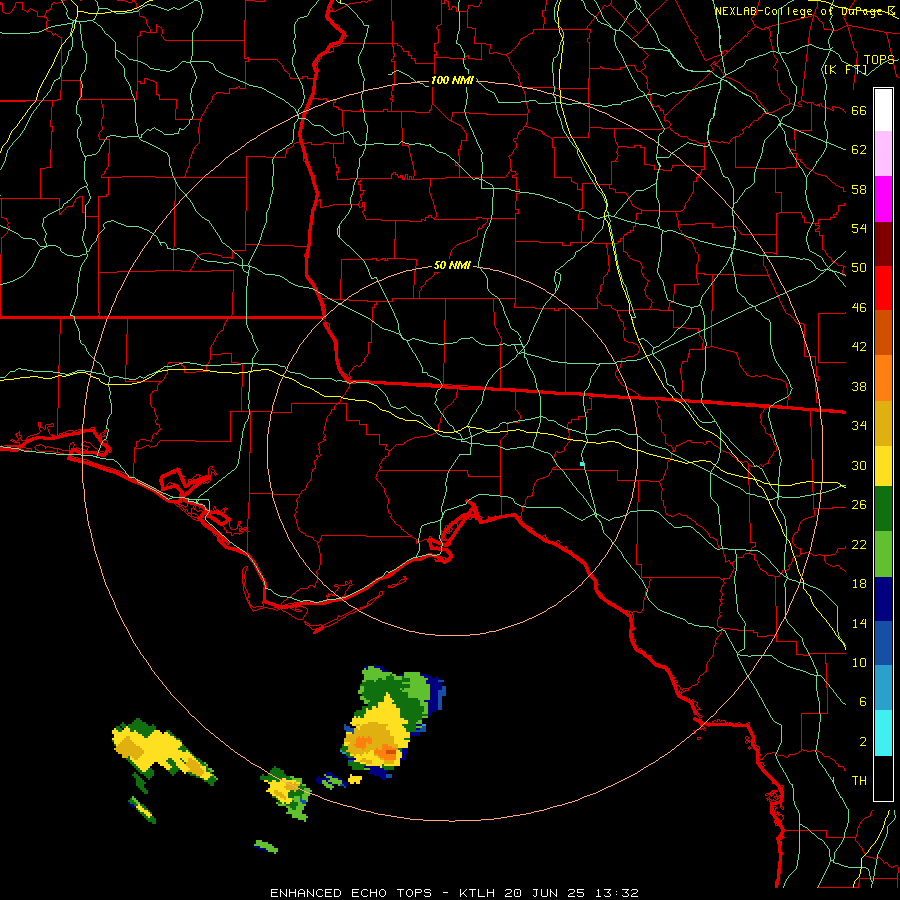900x900 pixels.
Task: Click the legend value 2
Action: 863,742
